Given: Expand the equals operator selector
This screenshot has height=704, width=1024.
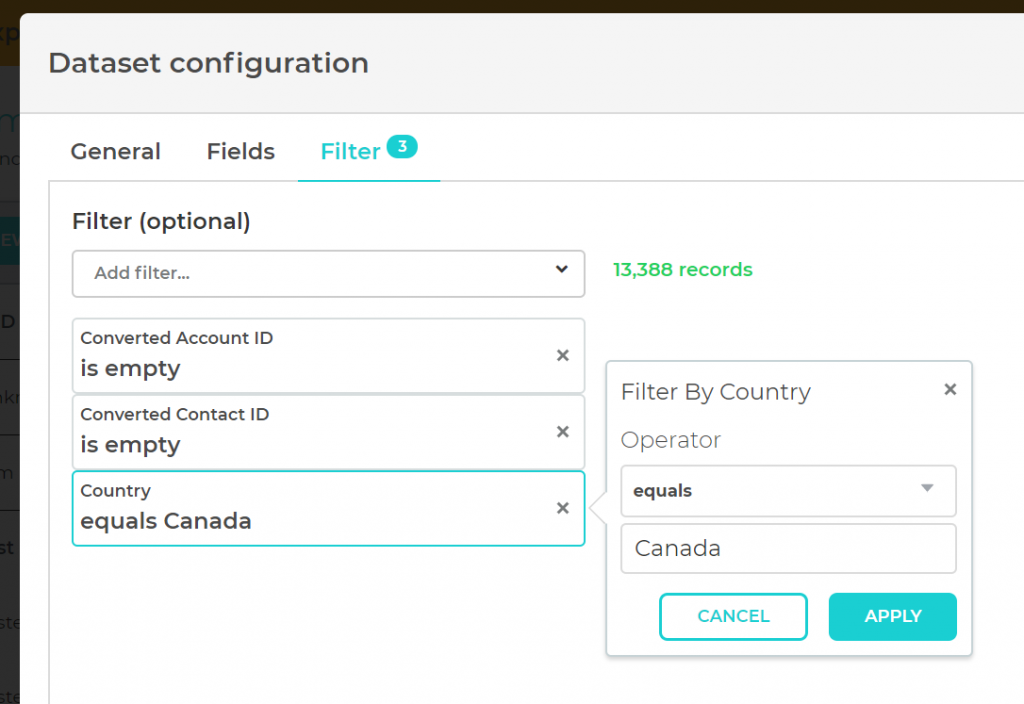Looking at the screenshot, I should pyautogui.click(x=788, y=491).
